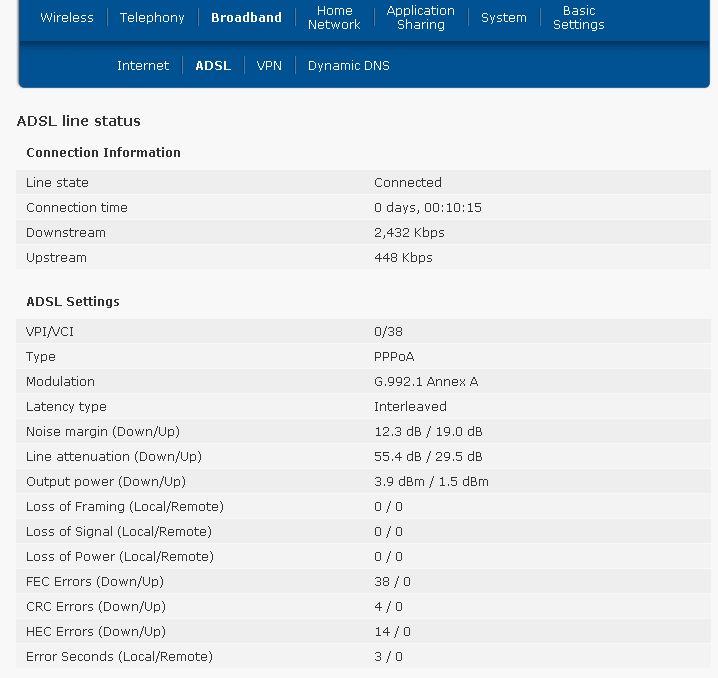This screenshot has width=718, height=678.
Task: Click the Connection Information section title
Action: (103, 153)
